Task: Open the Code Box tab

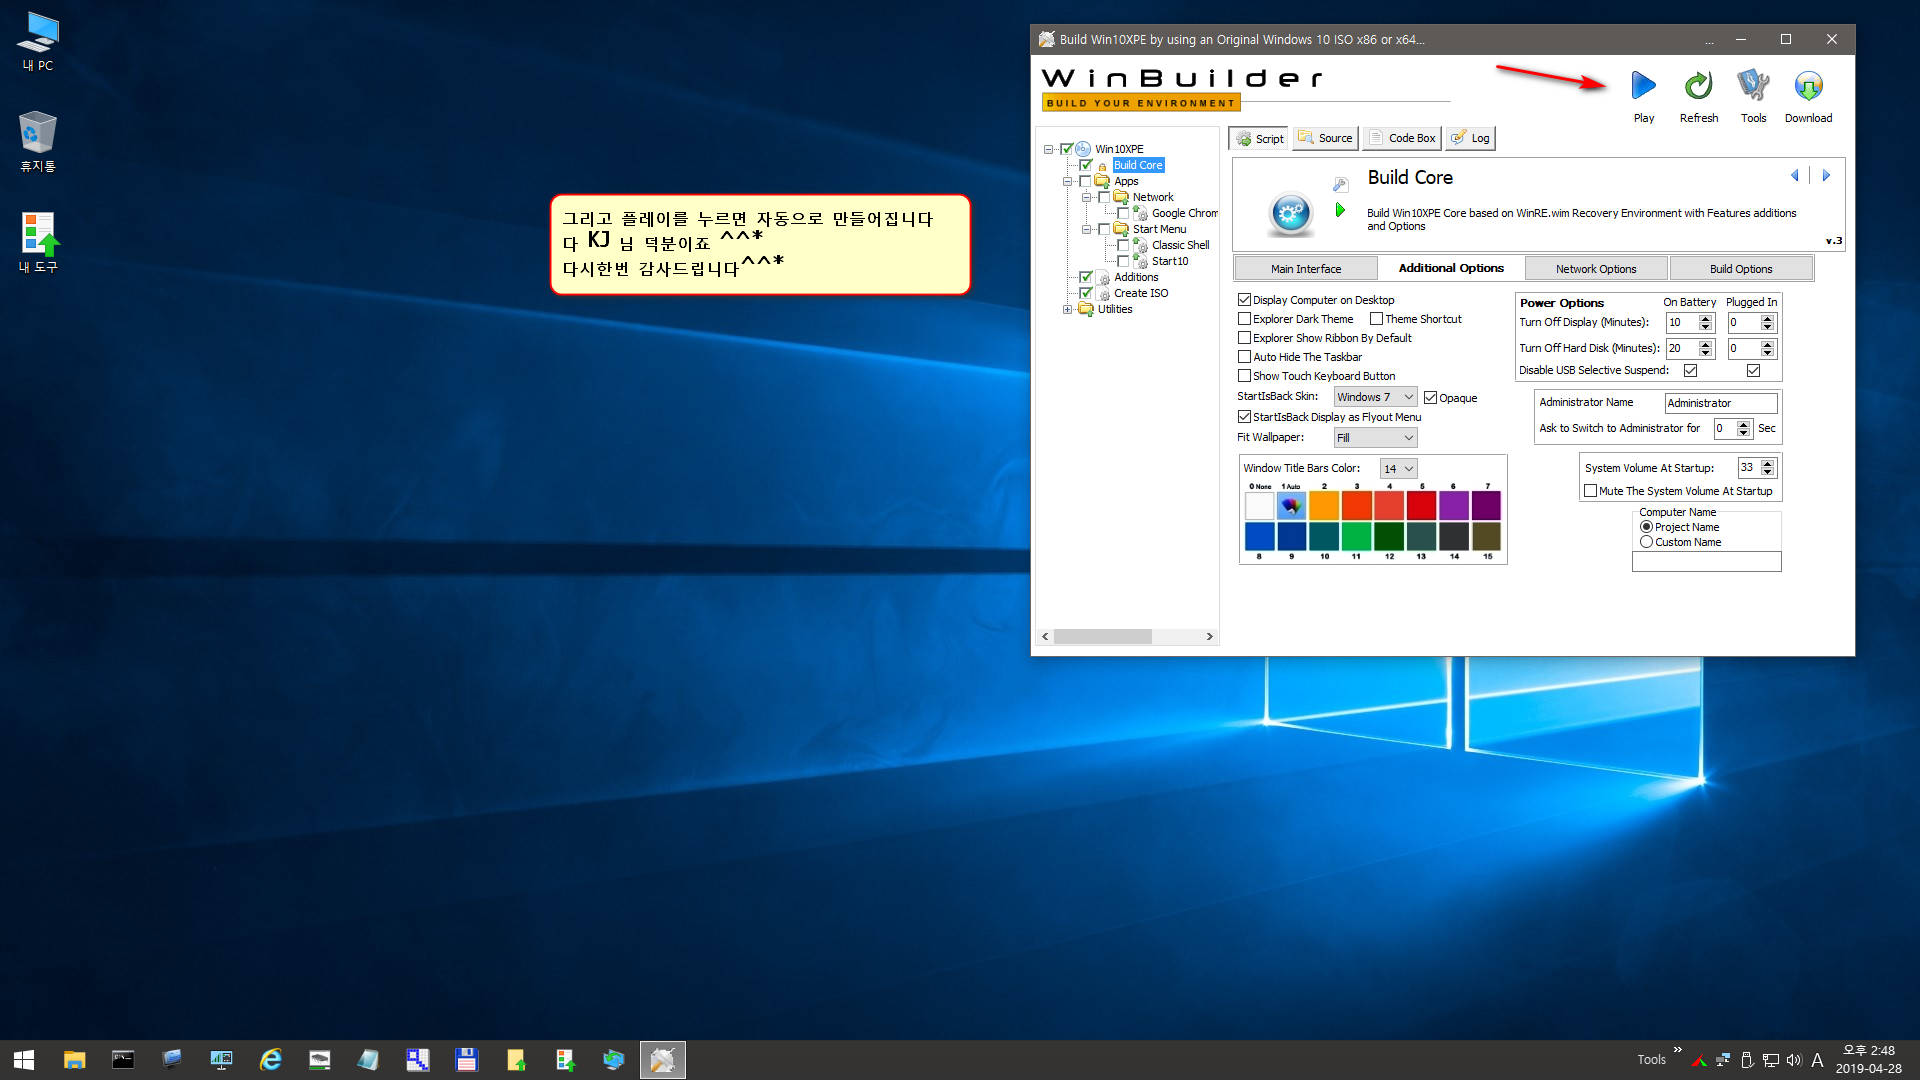Action: pos(1401,138)
